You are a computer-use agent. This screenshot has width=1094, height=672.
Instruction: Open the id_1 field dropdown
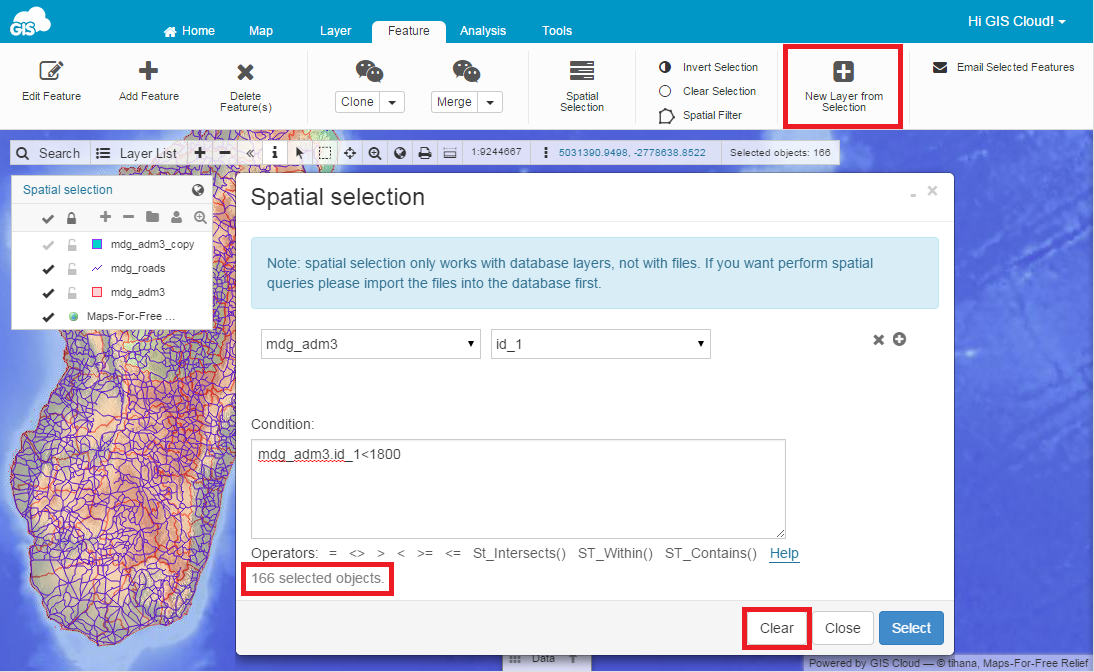pos(600,344)
